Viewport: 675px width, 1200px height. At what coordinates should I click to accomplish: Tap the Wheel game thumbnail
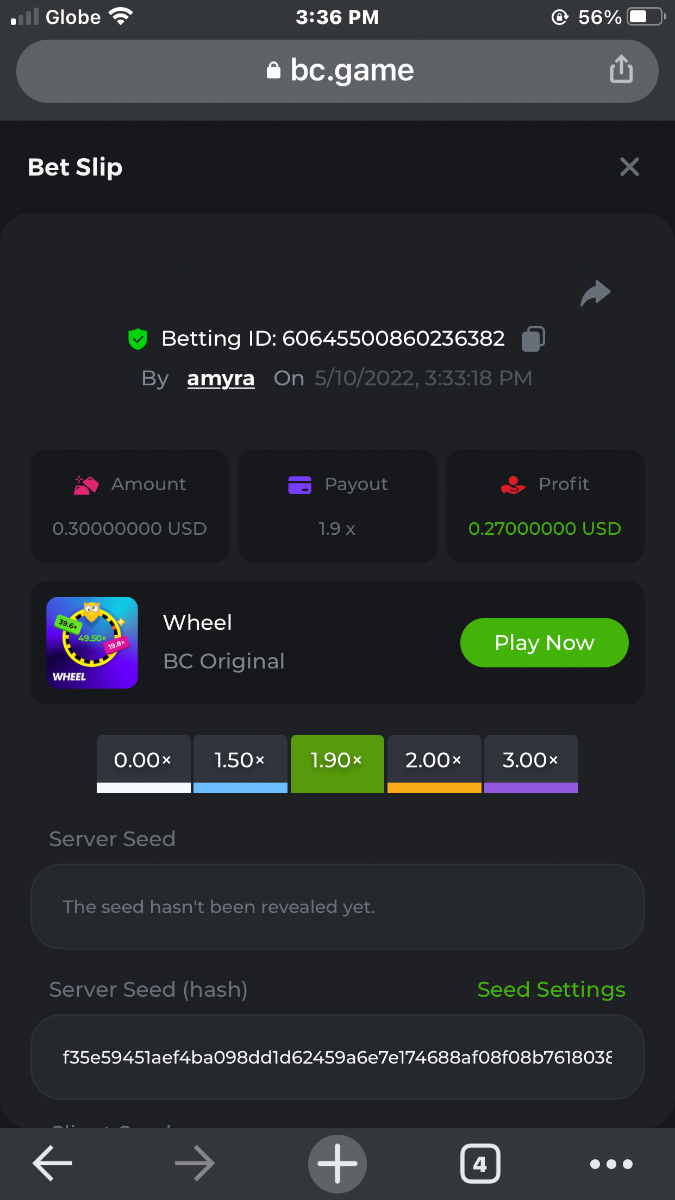92,643
